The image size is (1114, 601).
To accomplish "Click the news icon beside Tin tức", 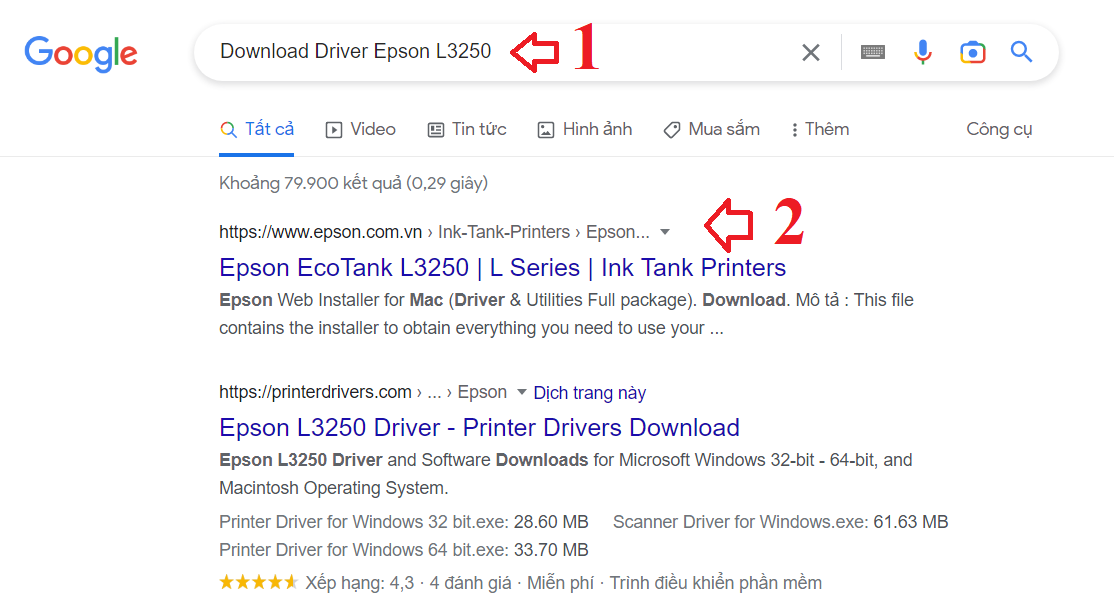I will [435, 129].
